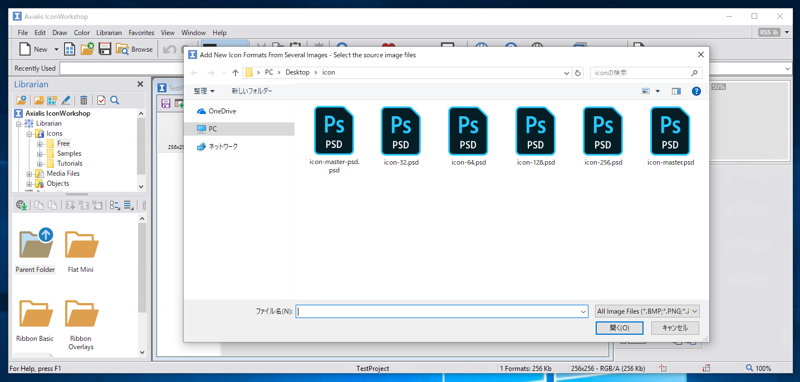Click the Librarian view mode list icon
The image size is (800, 382).
(114, 205)
